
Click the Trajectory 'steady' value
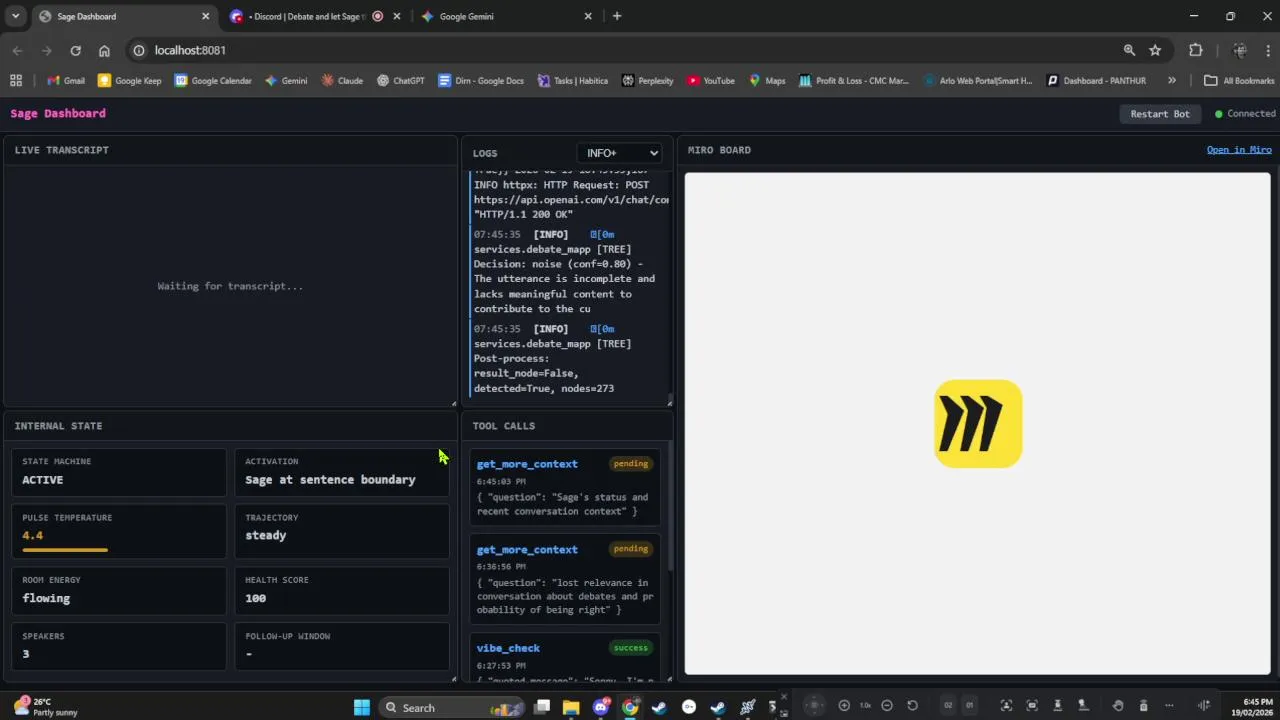(x=266, y=536)
